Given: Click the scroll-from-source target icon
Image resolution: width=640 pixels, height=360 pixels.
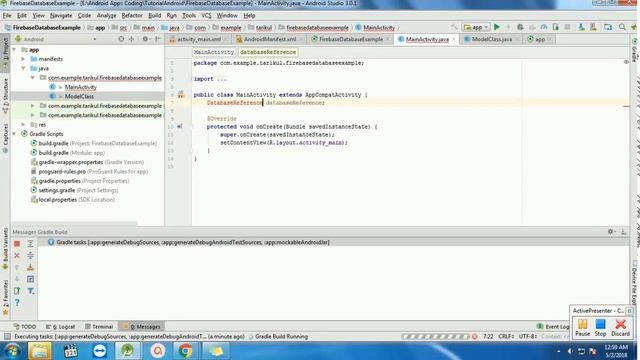Looking at the screenshot, I should coord(121,39).
